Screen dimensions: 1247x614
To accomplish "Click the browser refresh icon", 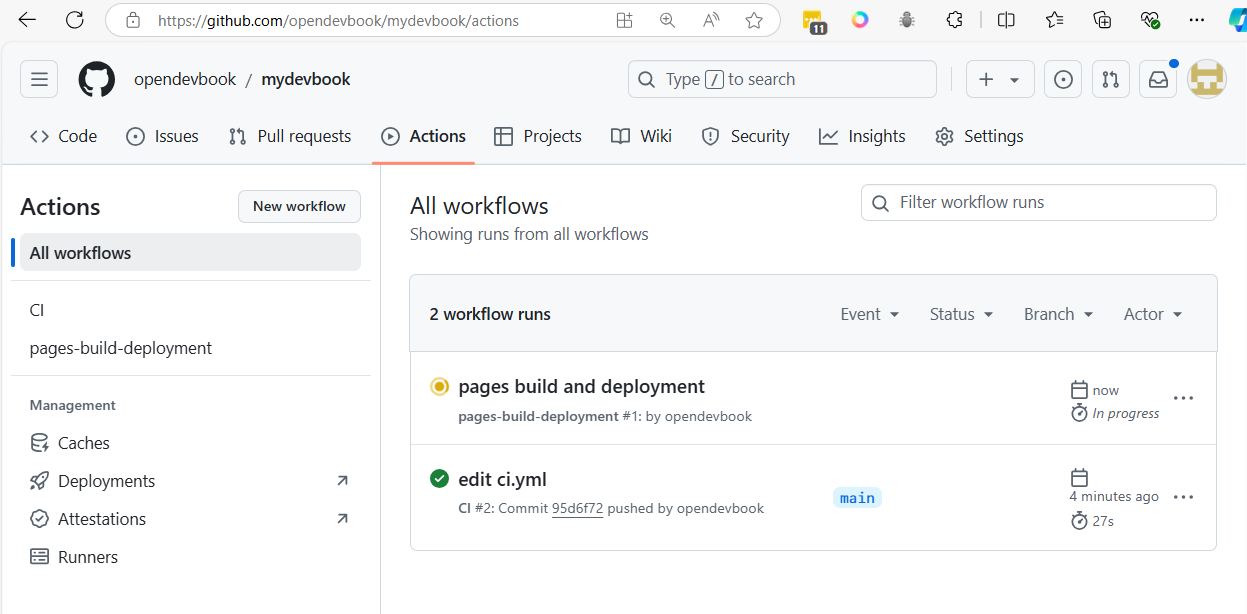I will (x=74, y=20).
